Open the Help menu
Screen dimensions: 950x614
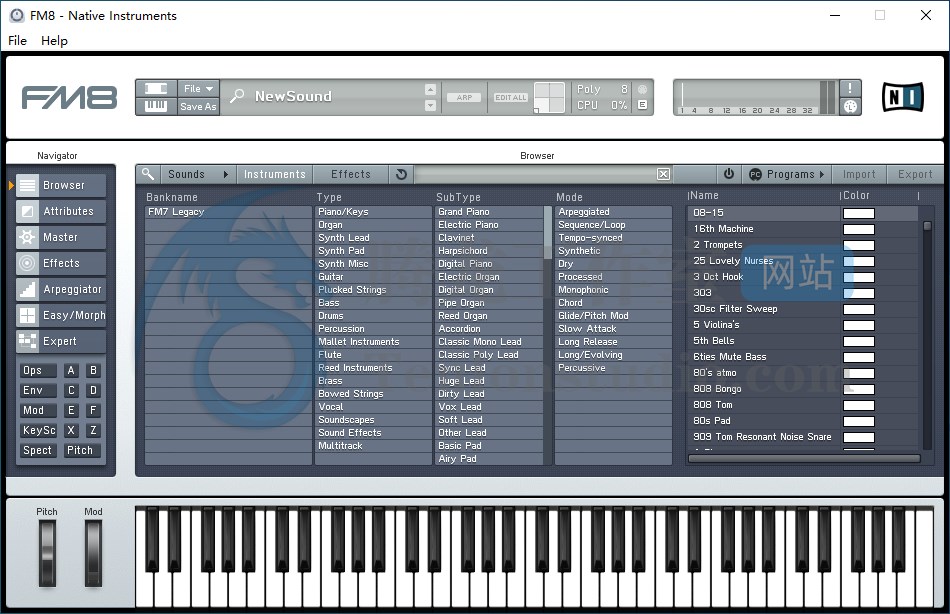pyautogui.click(x=55, y=41)
